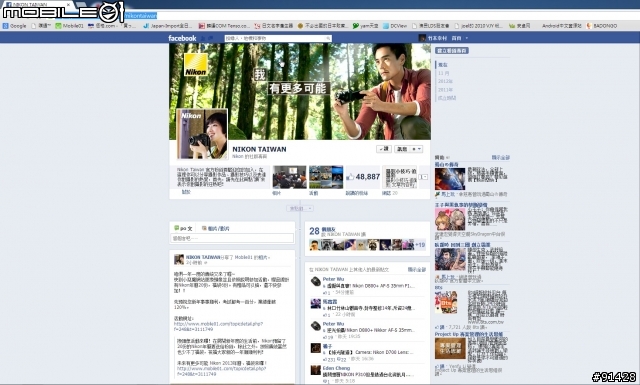Click the write-something composer text box
The width and height of the screenshot is (640, 385).
232,238
